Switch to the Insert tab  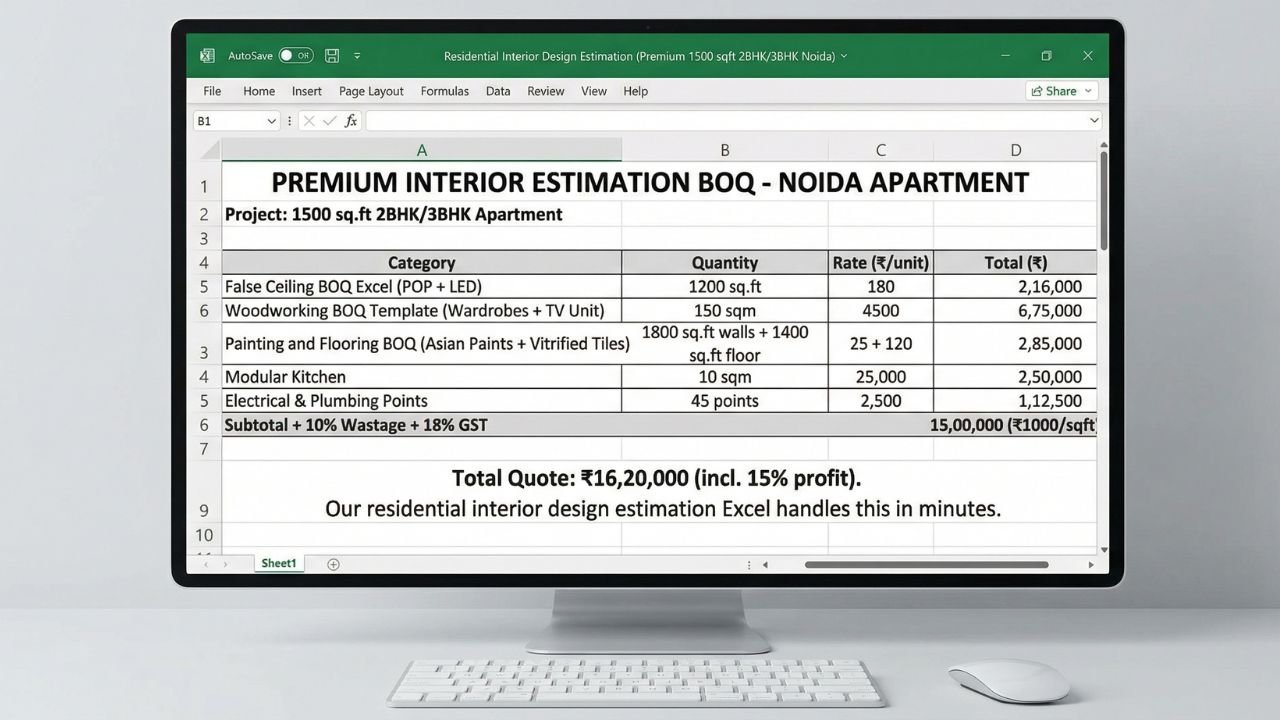point(307,91)
